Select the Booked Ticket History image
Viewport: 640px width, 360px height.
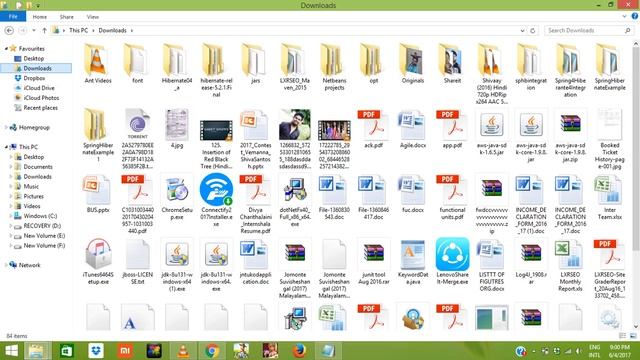click(609, 139)
